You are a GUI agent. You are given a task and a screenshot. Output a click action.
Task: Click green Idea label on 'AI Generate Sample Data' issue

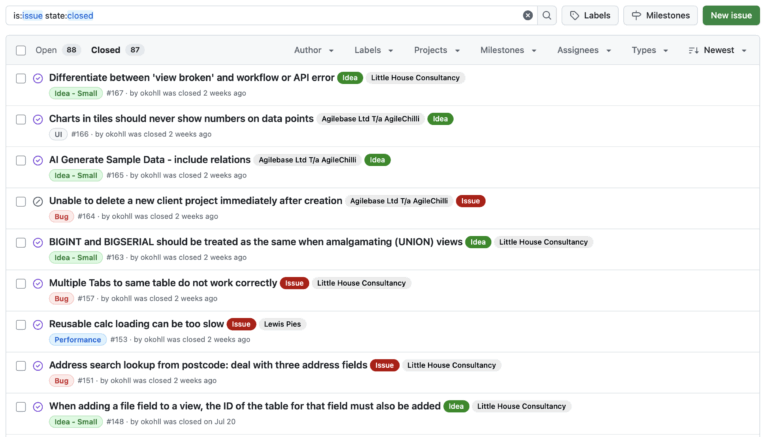point(377,160)
